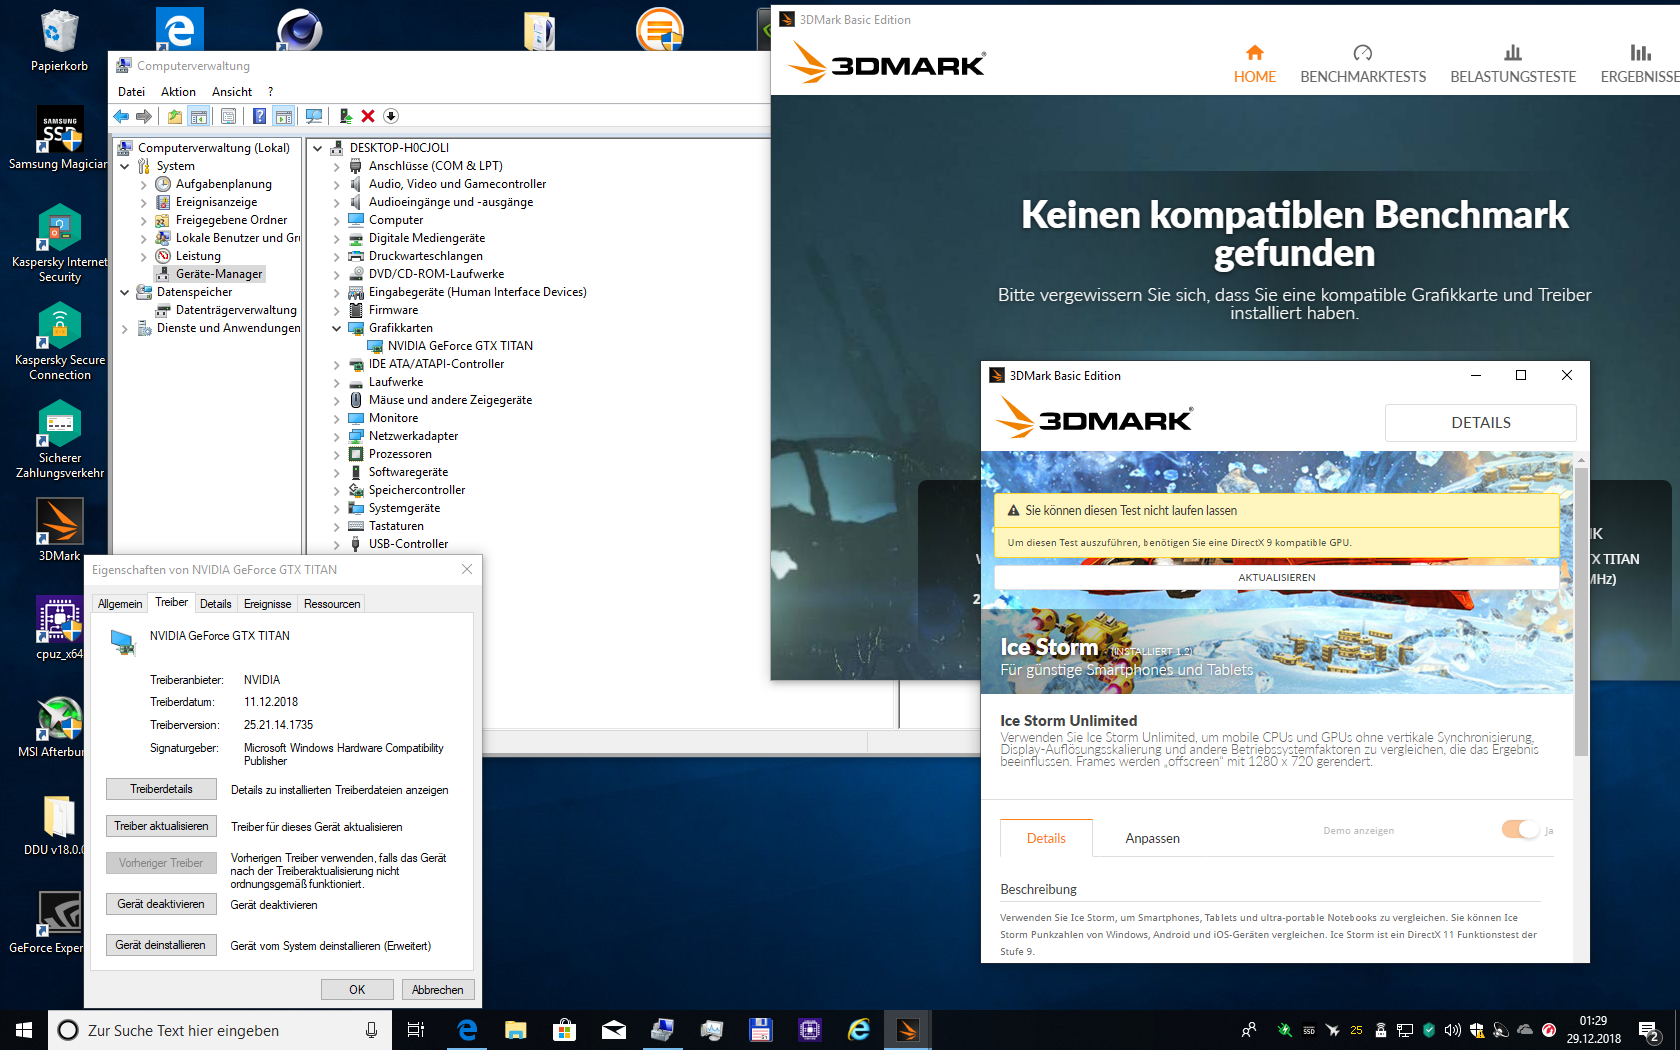Click the taskbar search box

(x=220, y=1030)
